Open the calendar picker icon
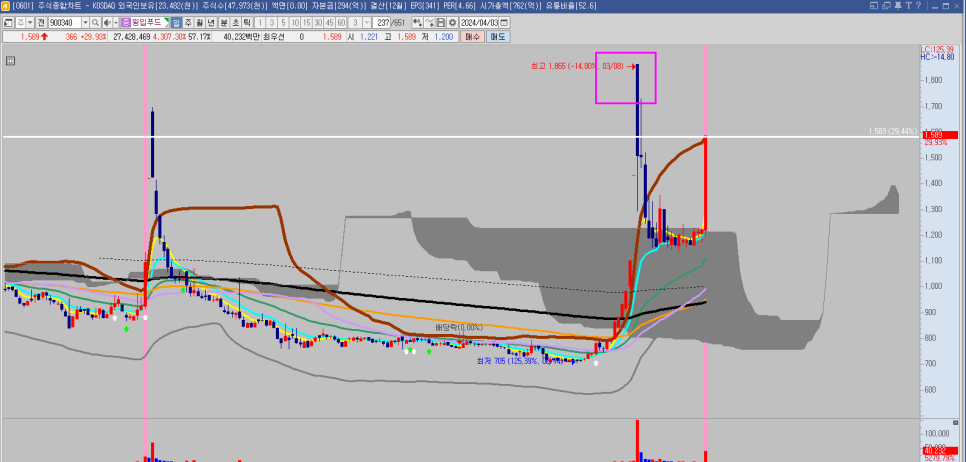 [x=504, y=22]
